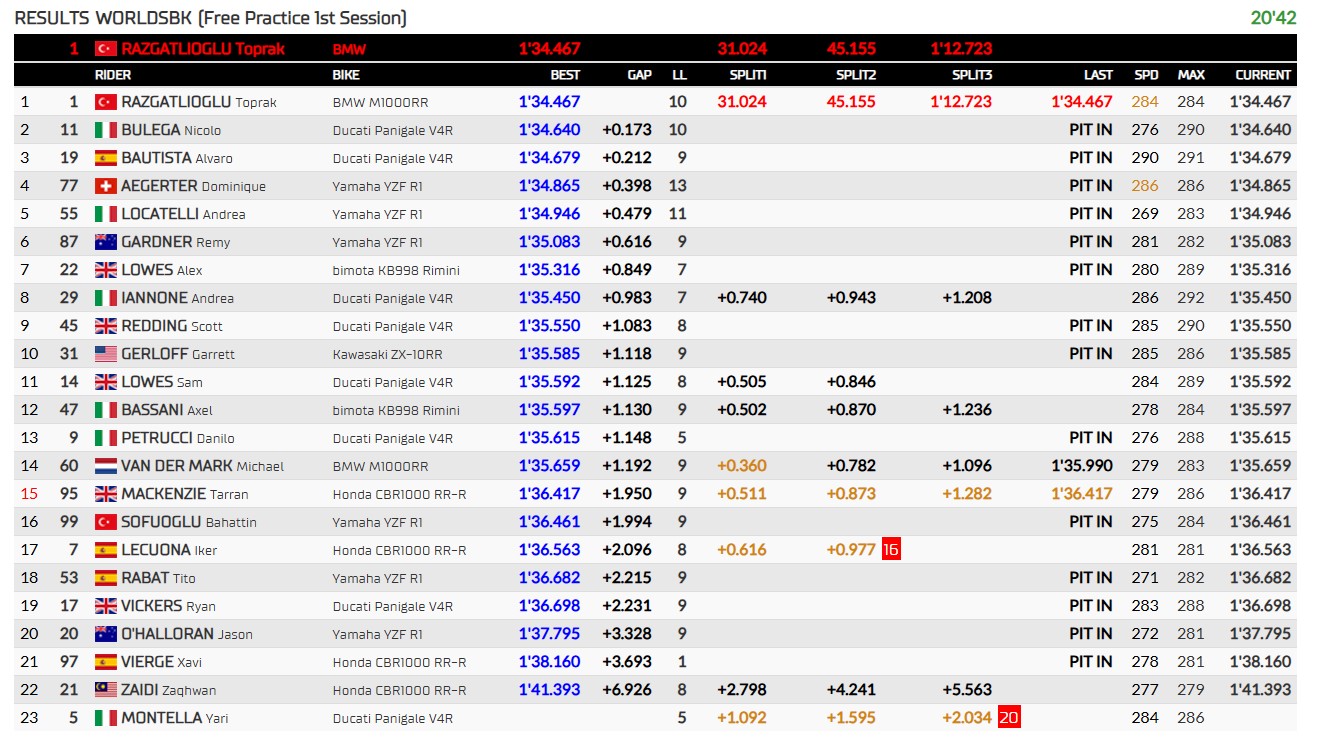1318x755 pixels.
Task: Click the red 20 sector badge in MONTELLA's row
Action: click(1009, 717)
